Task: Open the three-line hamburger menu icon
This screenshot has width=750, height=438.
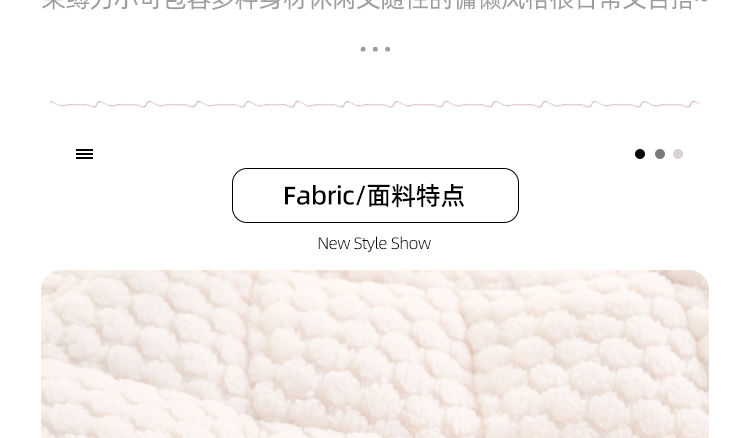Action: tap(85, 154)
